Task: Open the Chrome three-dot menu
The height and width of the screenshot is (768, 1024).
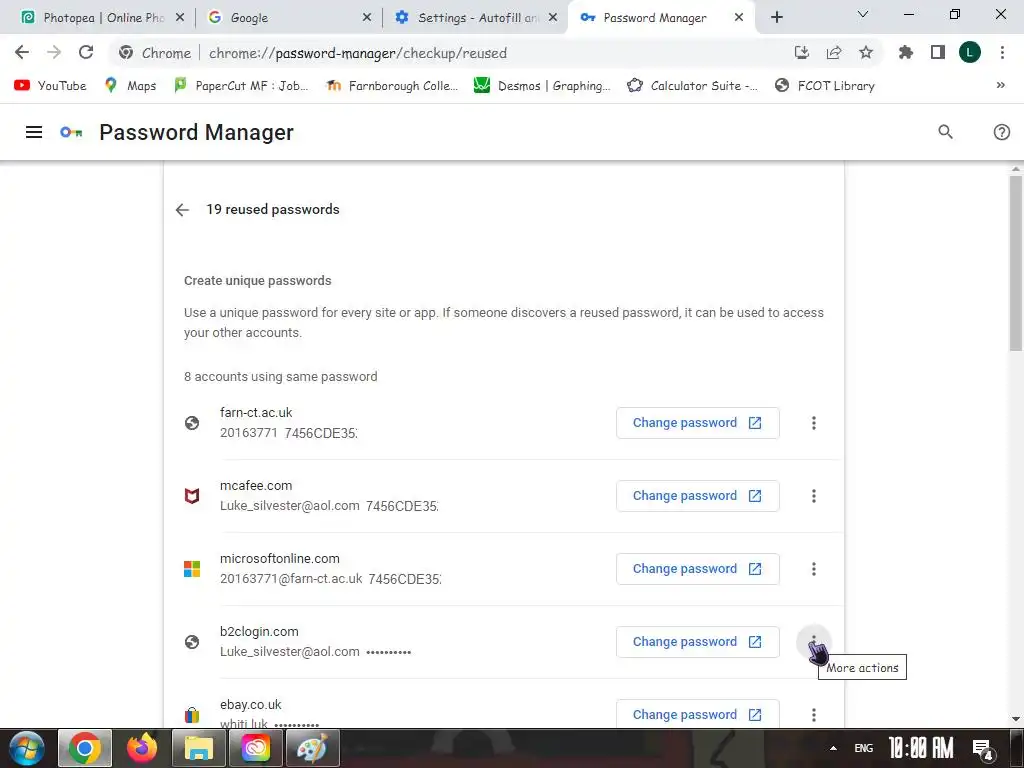Action: (1002, 53)
